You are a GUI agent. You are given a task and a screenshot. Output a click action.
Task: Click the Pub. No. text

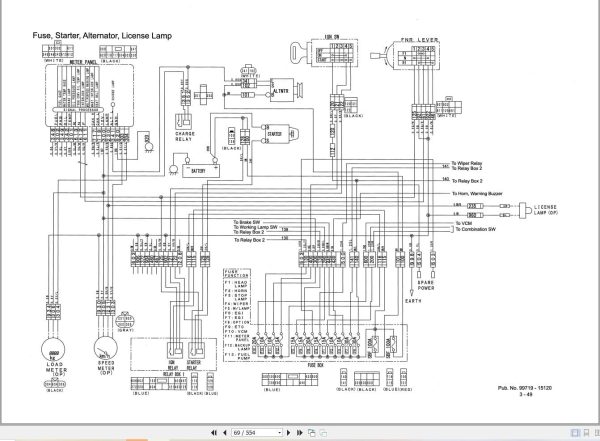point(525,388)
